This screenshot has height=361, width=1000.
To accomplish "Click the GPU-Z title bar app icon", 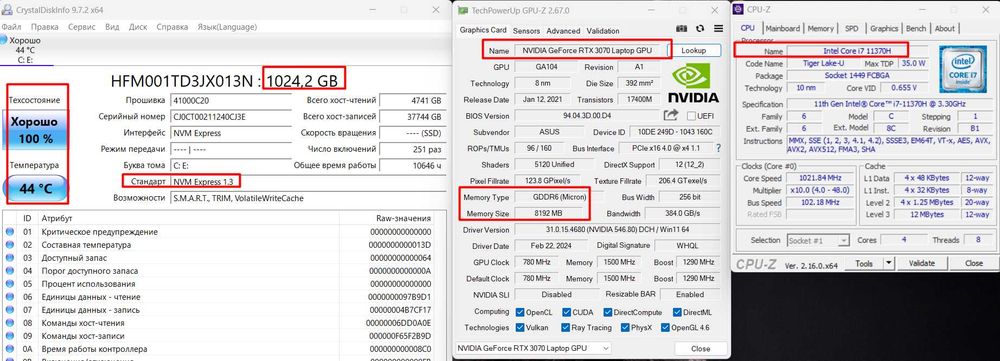I will (463, 10).
